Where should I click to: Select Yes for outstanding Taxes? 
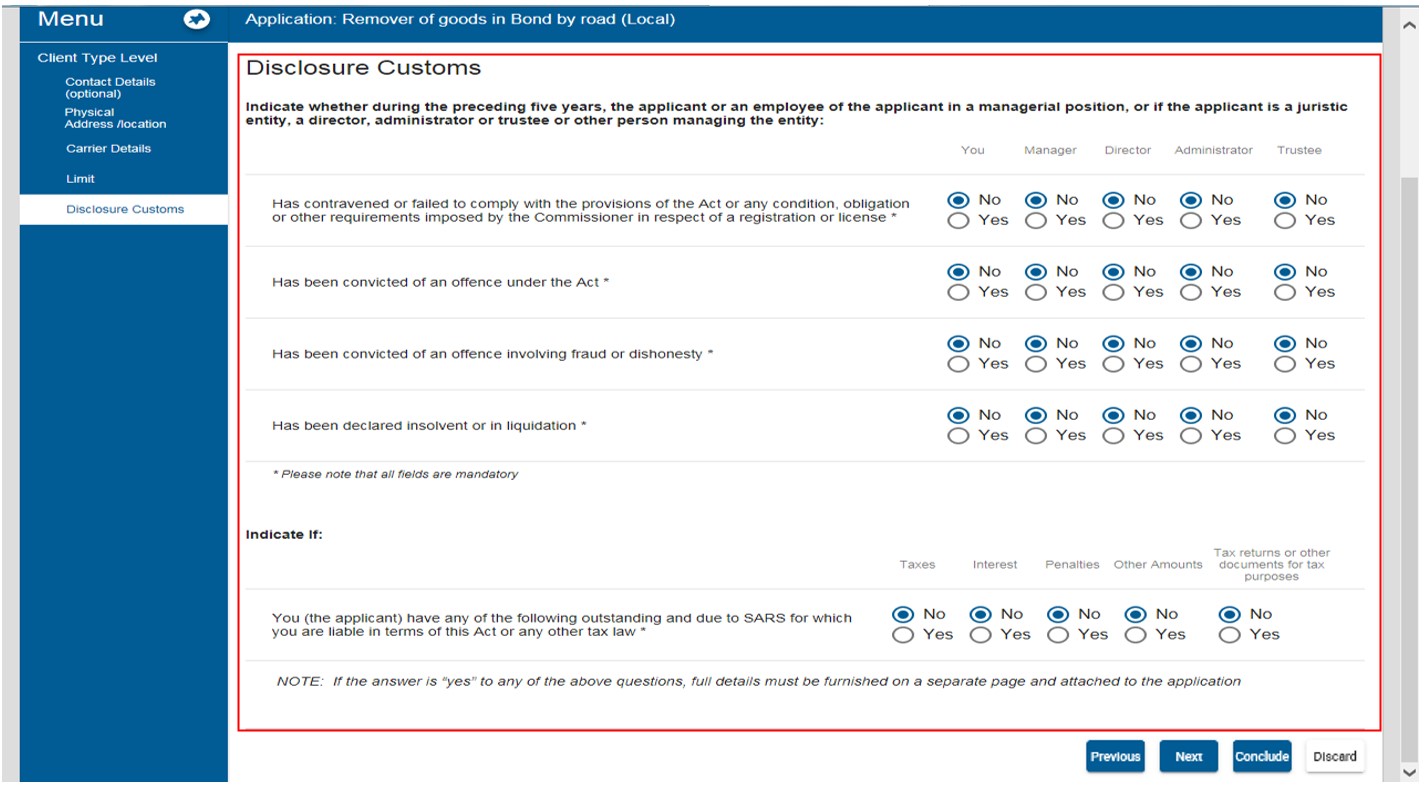click(903, 635)
